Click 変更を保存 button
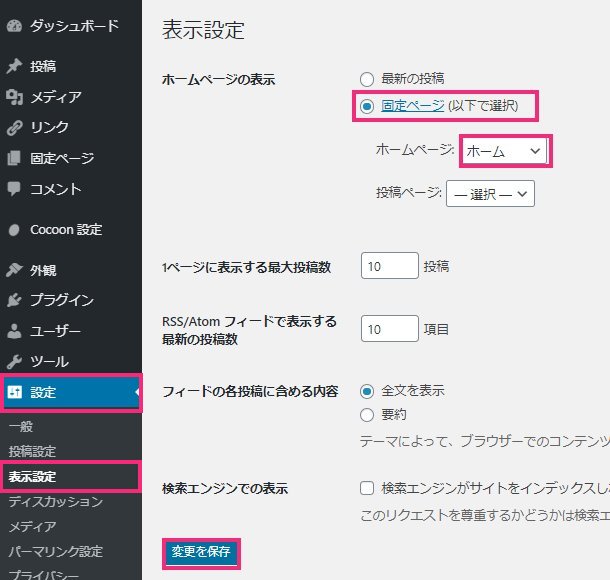This screenshot has height=580, width=610. 201,552
